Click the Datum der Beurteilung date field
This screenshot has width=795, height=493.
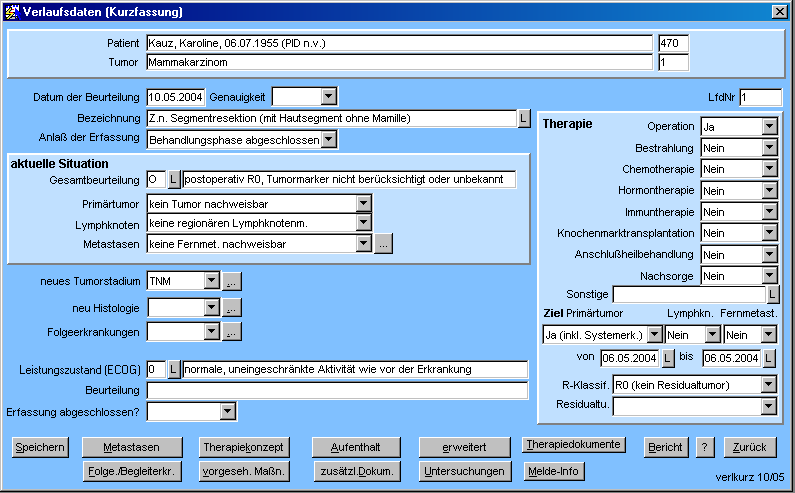click(x=176, y=97)
